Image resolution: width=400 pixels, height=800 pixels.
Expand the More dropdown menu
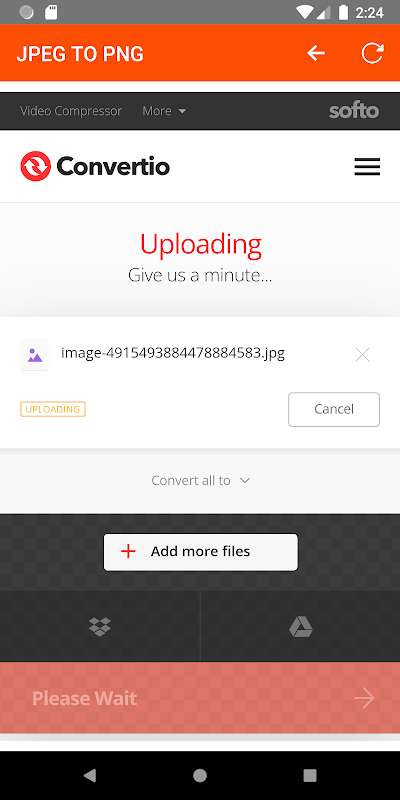[x=164, y=111]
